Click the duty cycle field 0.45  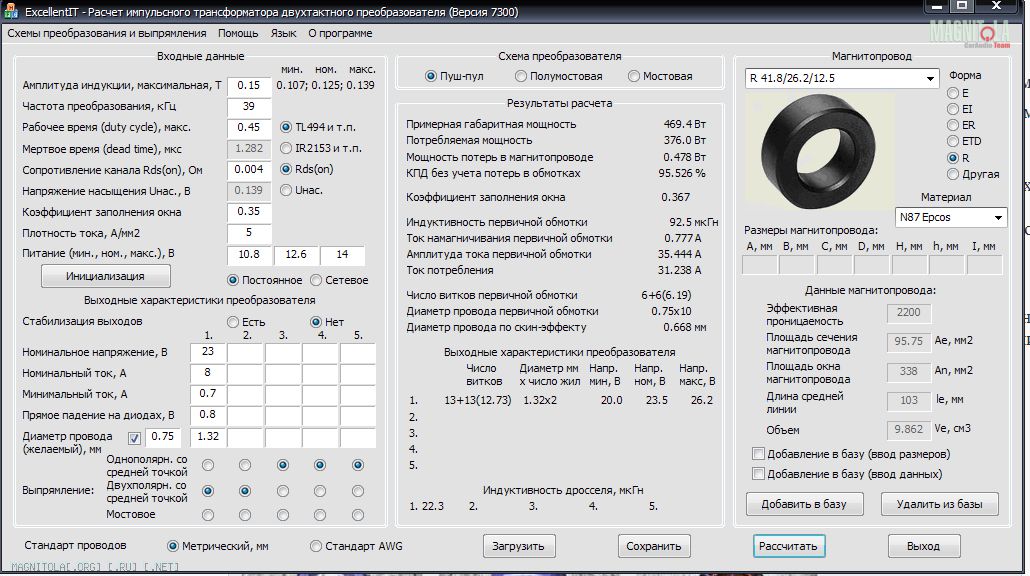[250, 127]
